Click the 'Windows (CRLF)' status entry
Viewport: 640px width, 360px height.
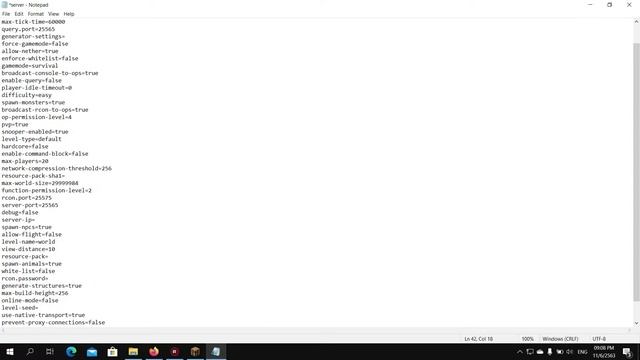point(560,339)
